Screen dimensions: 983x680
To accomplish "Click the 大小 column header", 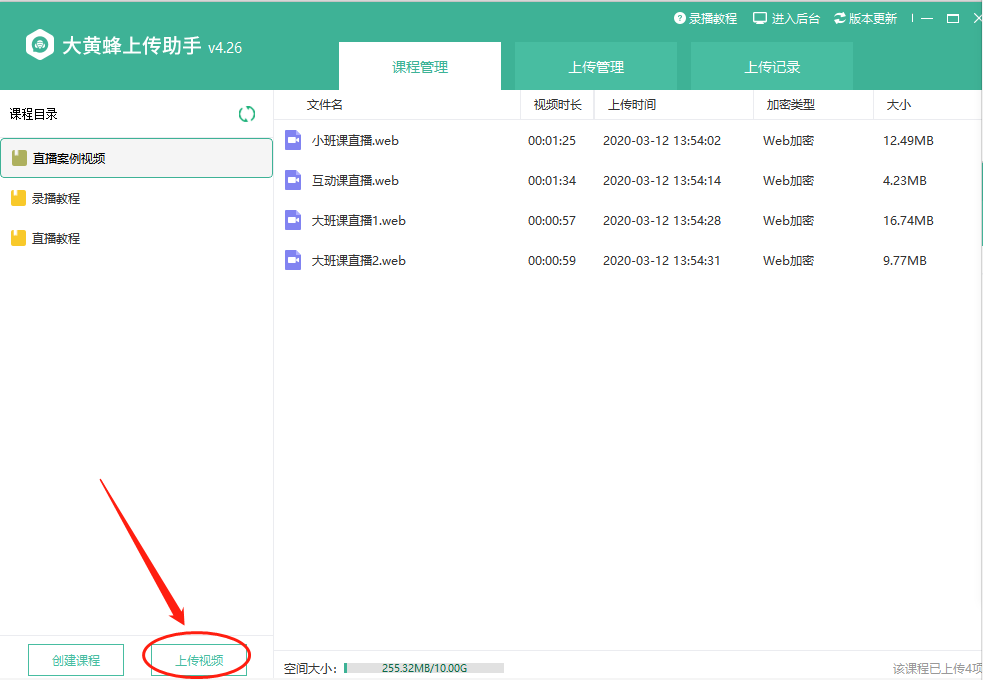I will coord(897,105).
